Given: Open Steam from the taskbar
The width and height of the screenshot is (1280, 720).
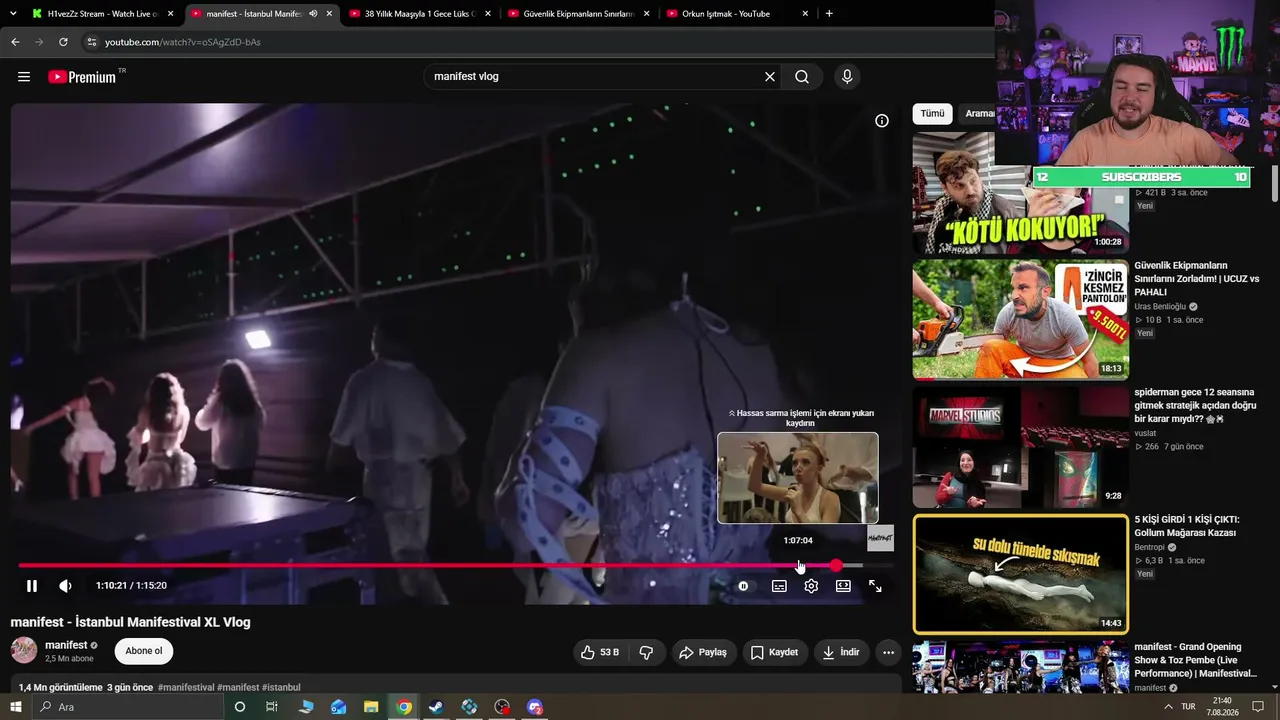Looking at the screenshot, I should point(436,707).
